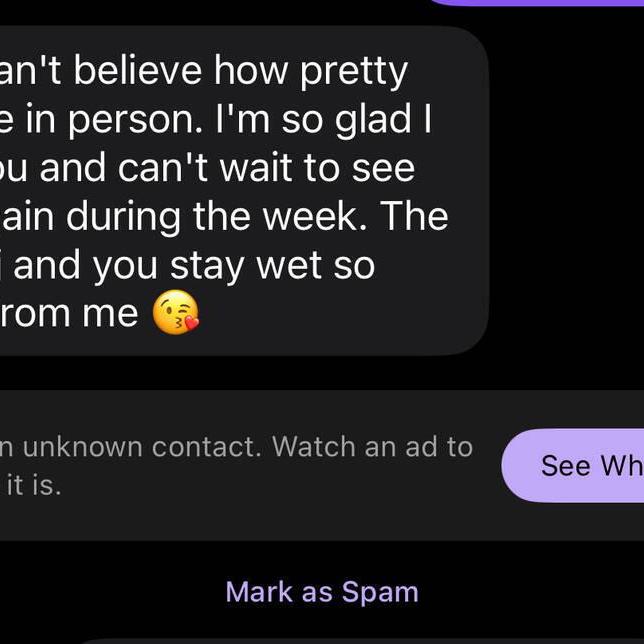Select the received gray message bubble
This screenshot has width=644, height=644.
click(x=244, y=191)
